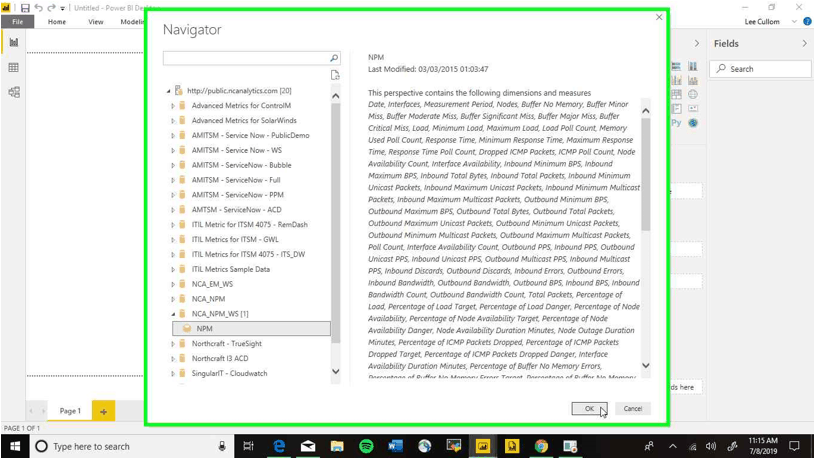This screenshot has width=816, height=459.
Task: Open the Lee Cullom account dropdown
Action: click(794, 22)
